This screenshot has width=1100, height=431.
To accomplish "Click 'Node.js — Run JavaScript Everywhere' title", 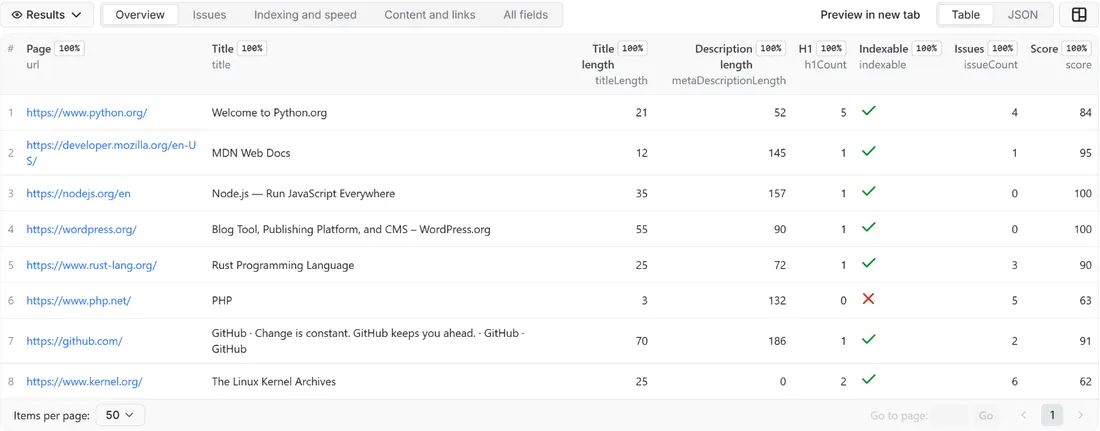I will point(303,193).
